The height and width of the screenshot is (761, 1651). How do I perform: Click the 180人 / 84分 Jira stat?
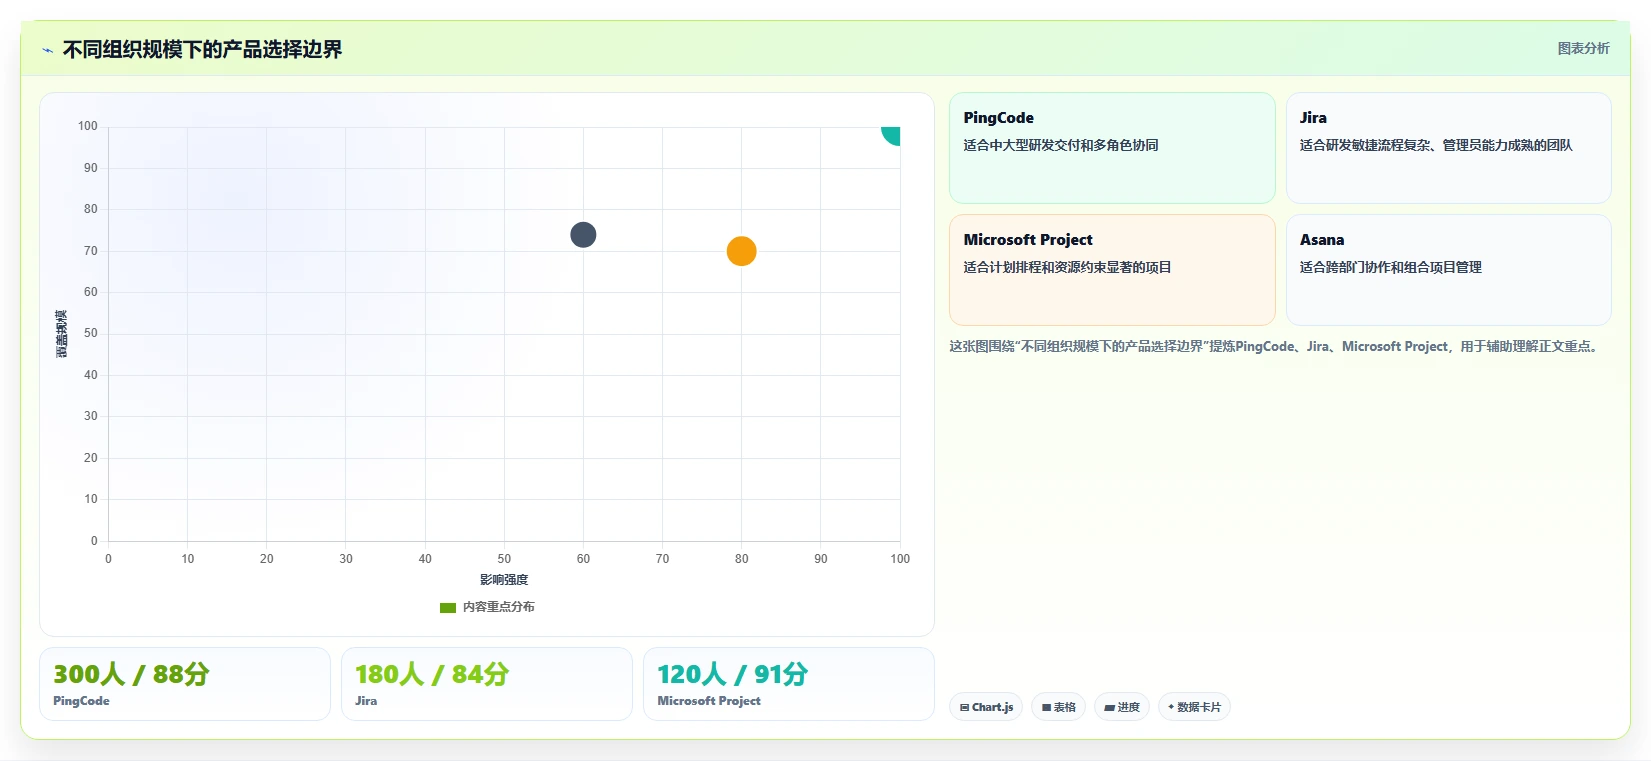487,684
